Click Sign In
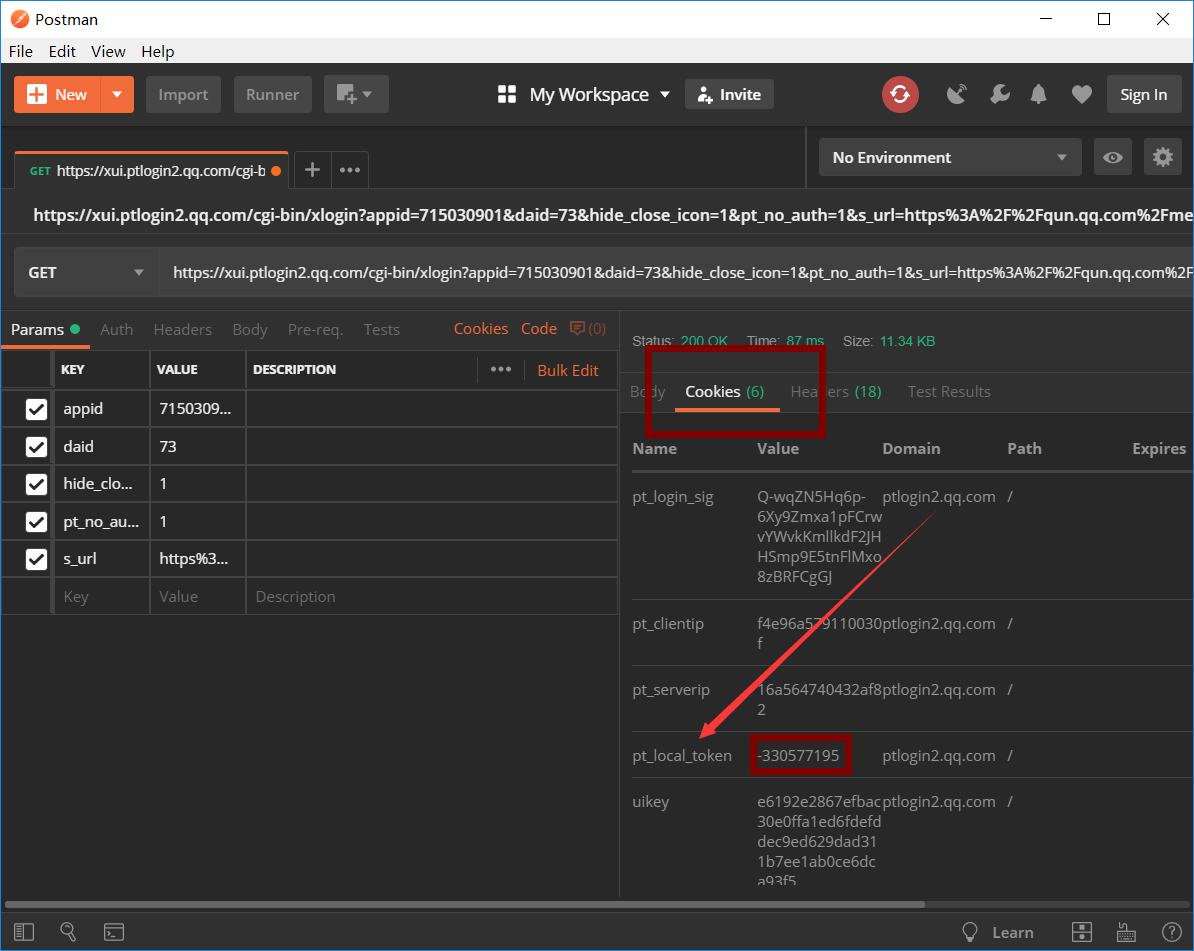This screenshot has height=951, width=1194. [x=1143, y=94]
